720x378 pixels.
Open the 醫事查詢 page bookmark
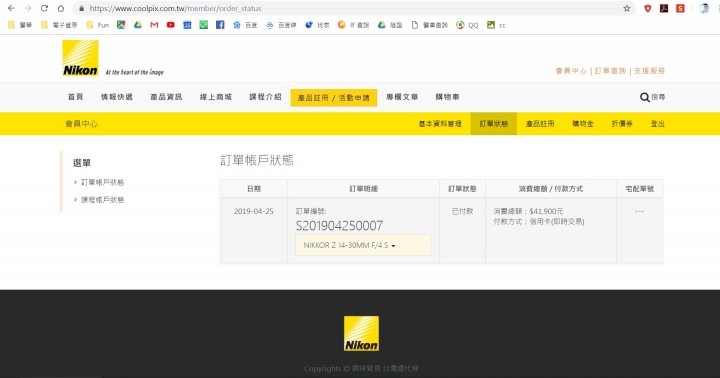click(429, 25)
